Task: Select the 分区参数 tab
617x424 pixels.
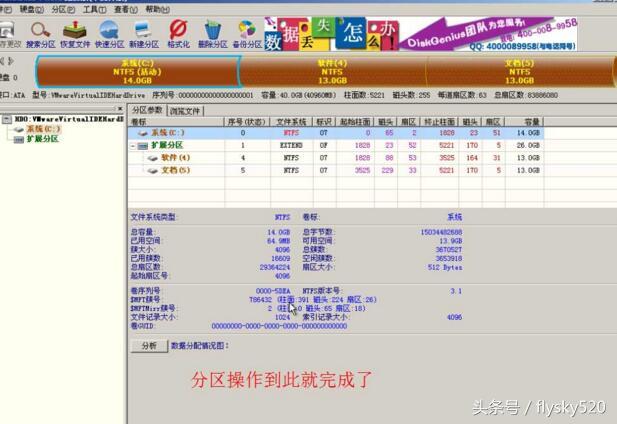Action: (147, 110)
